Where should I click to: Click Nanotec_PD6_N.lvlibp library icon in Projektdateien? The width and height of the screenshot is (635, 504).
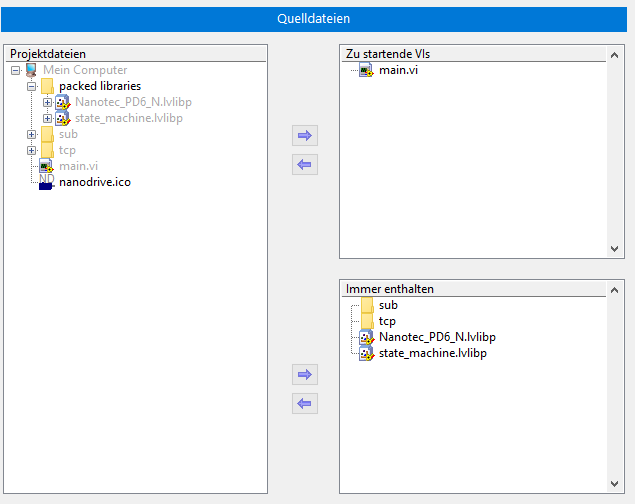(x=63, y=102)
